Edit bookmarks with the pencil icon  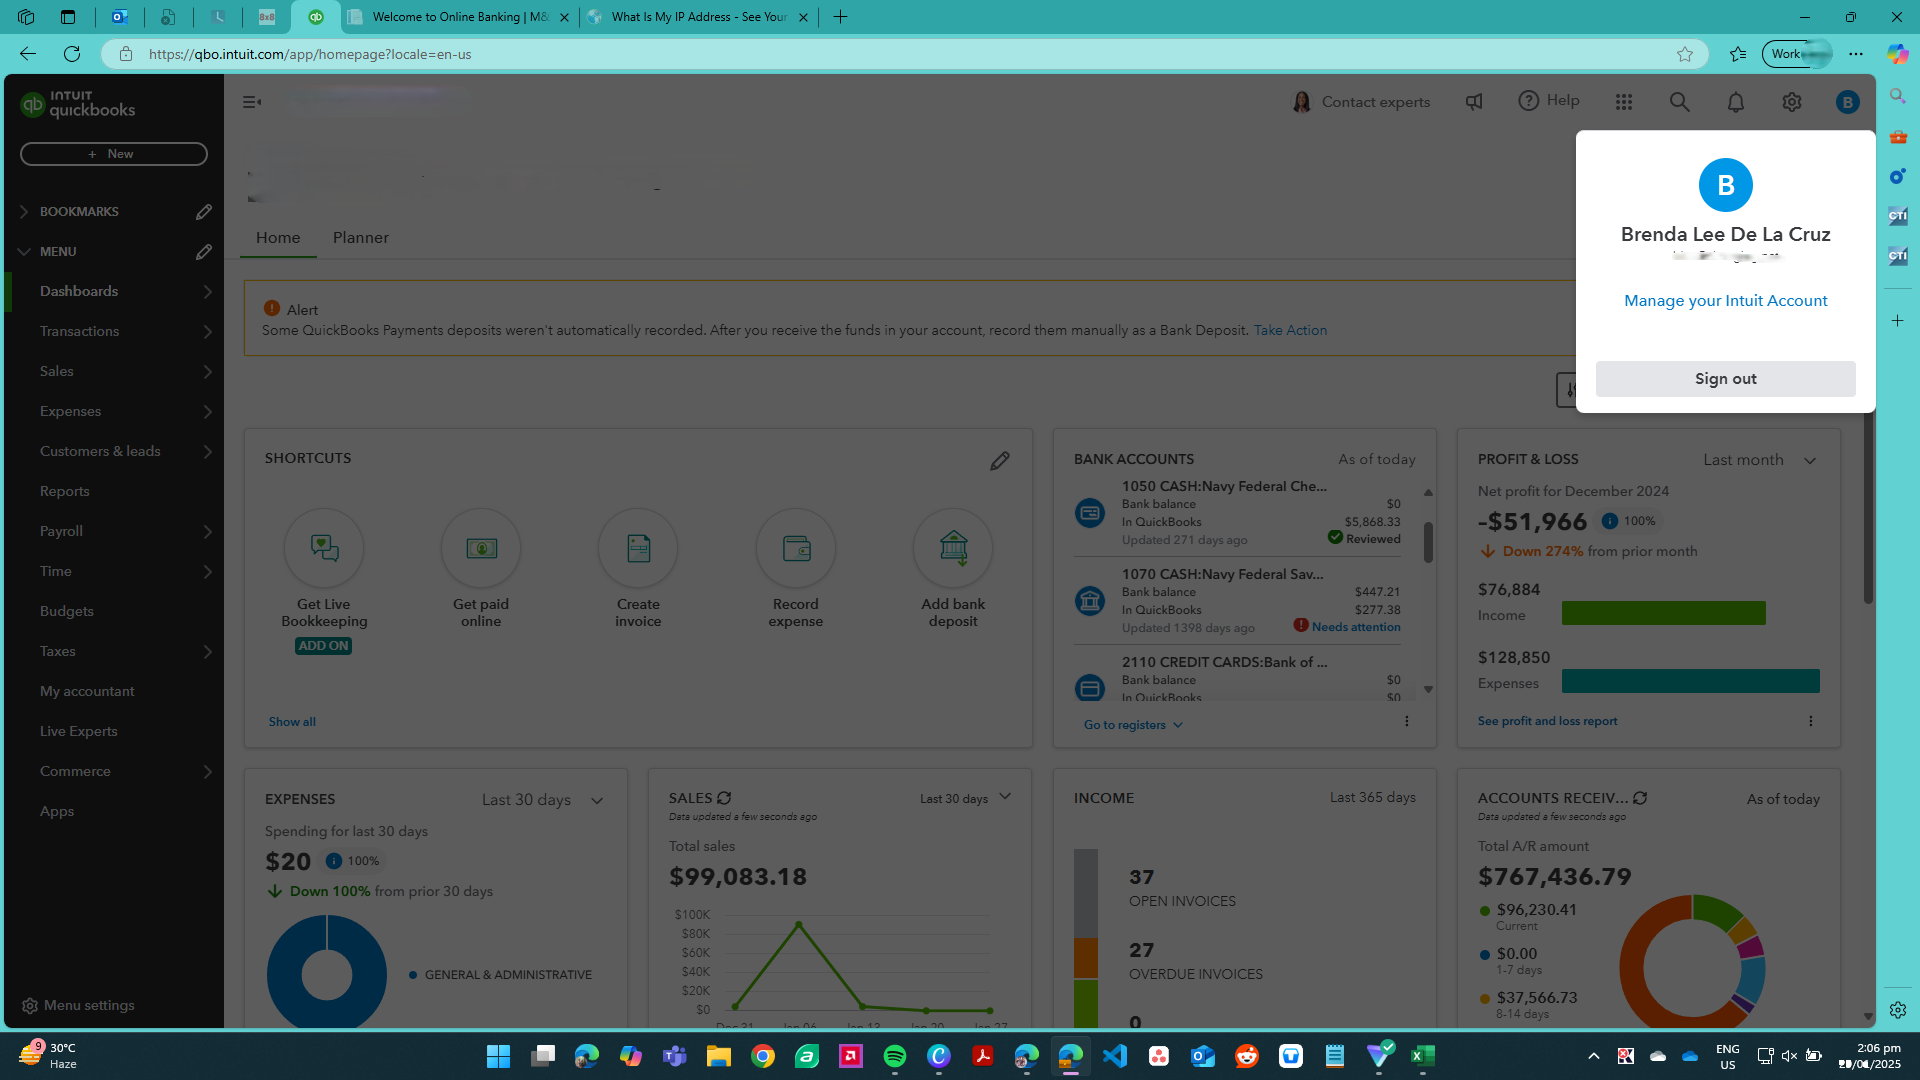point(204,212)
